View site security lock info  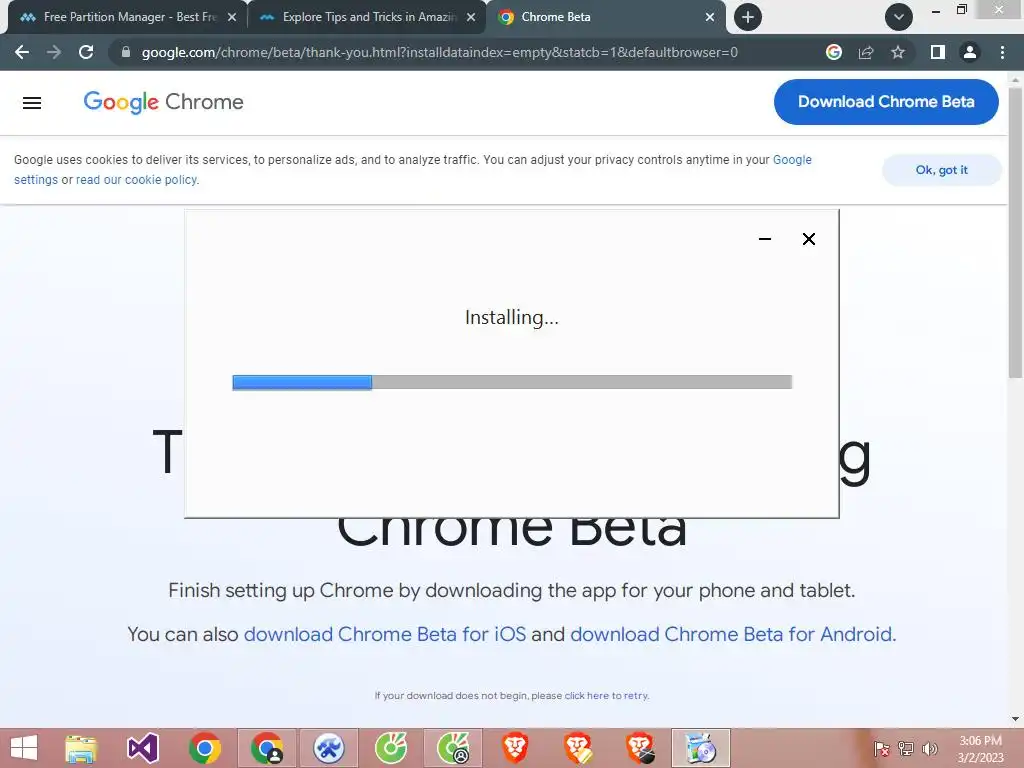[126, 52]
